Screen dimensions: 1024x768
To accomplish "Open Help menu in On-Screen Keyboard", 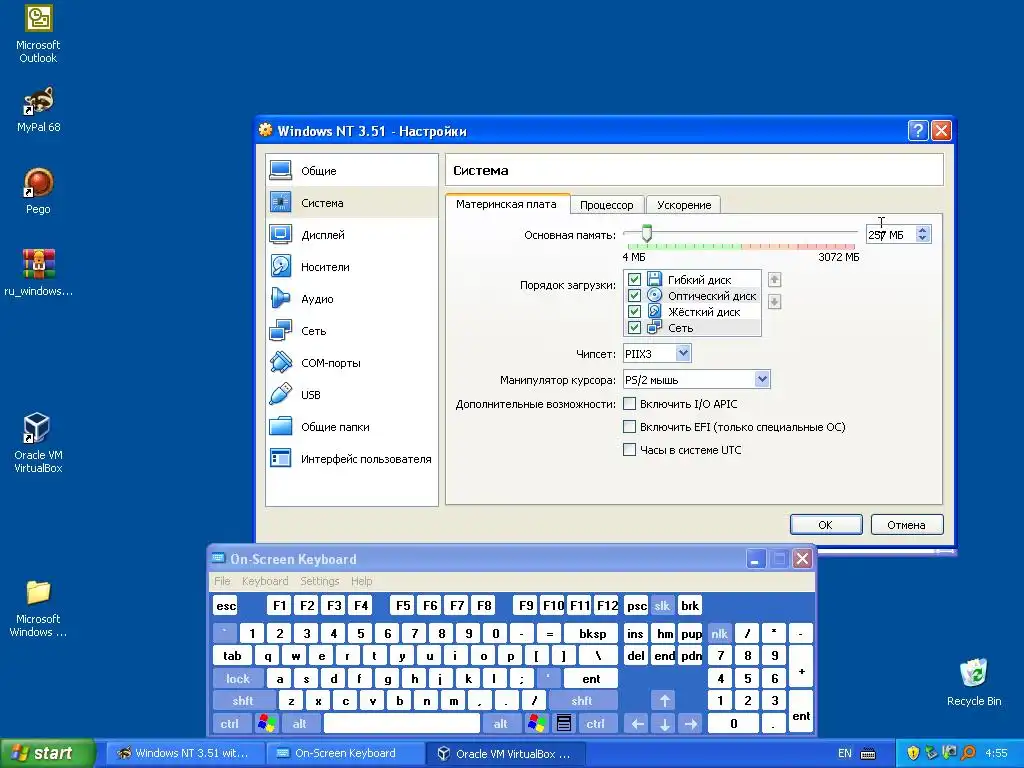I will [x=361, y=581].
